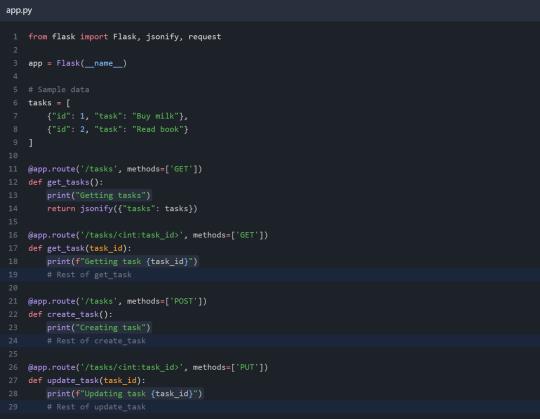Click the 'POST' method string

[184, 301]
